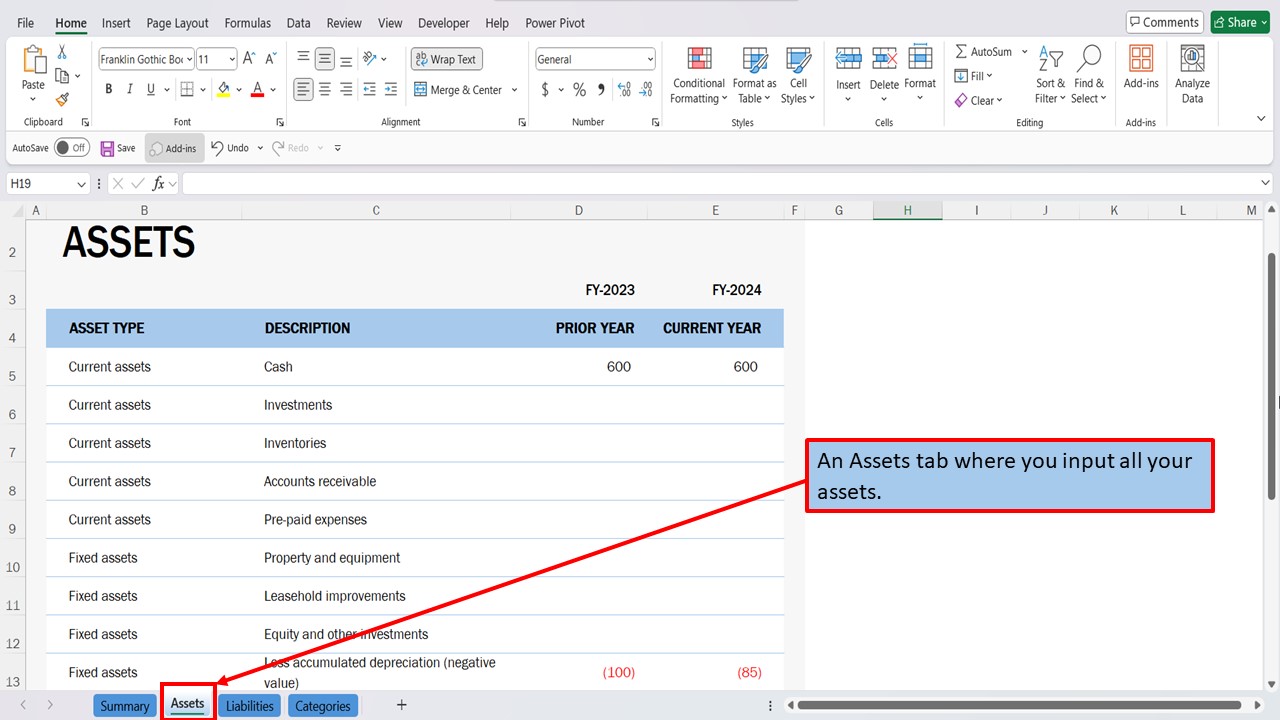
Task: Click the Undo button
Action: [x=230, y=148]
